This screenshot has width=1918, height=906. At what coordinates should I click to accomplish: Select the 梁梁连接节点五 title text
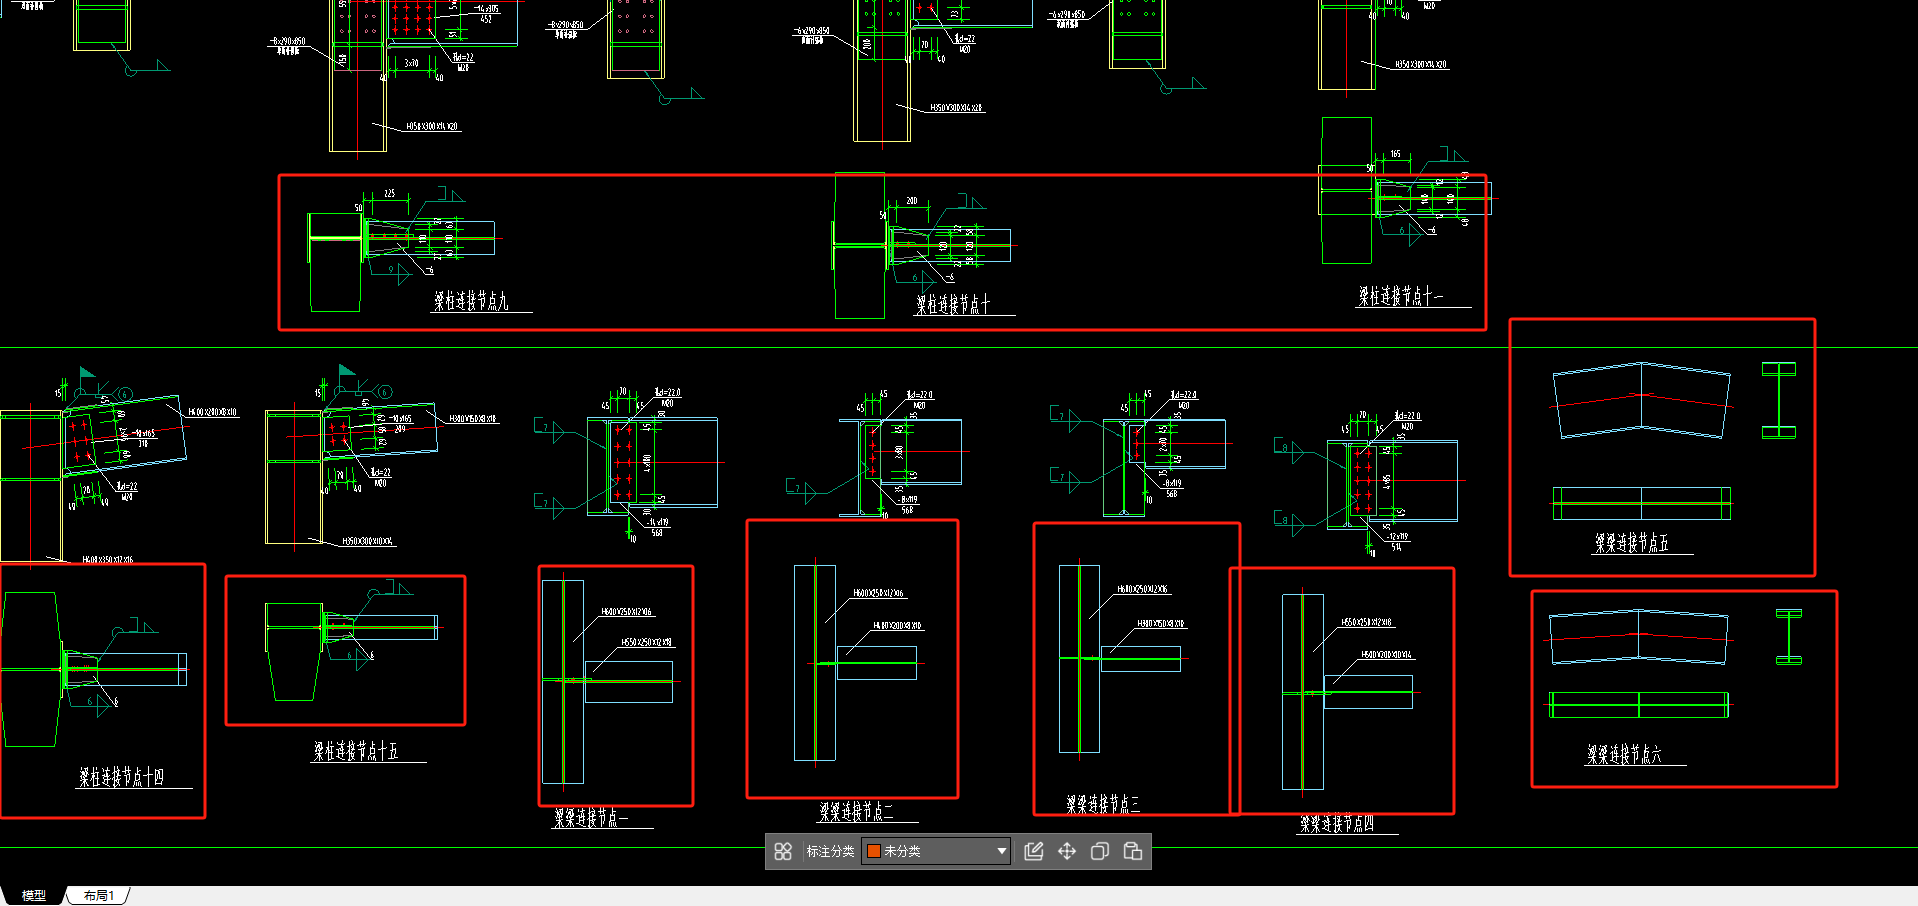[1631, 543]
